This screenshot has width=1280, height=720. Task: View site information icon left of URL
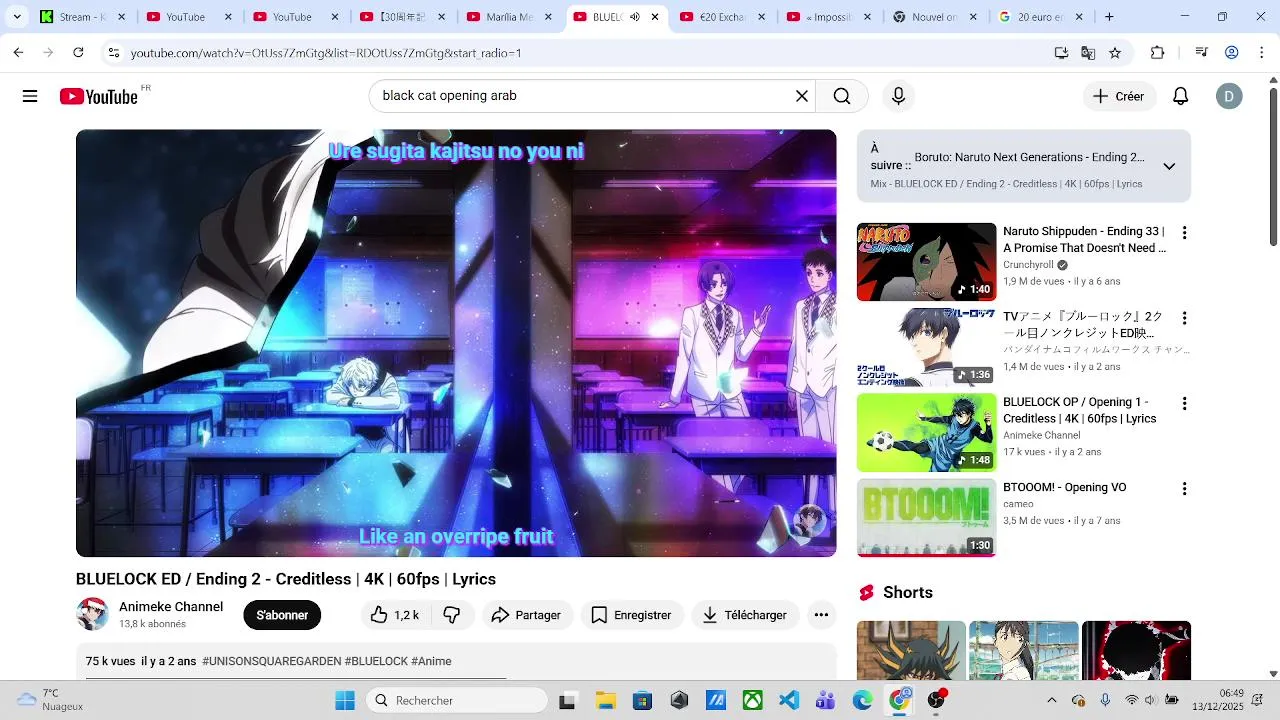(113, 53)
